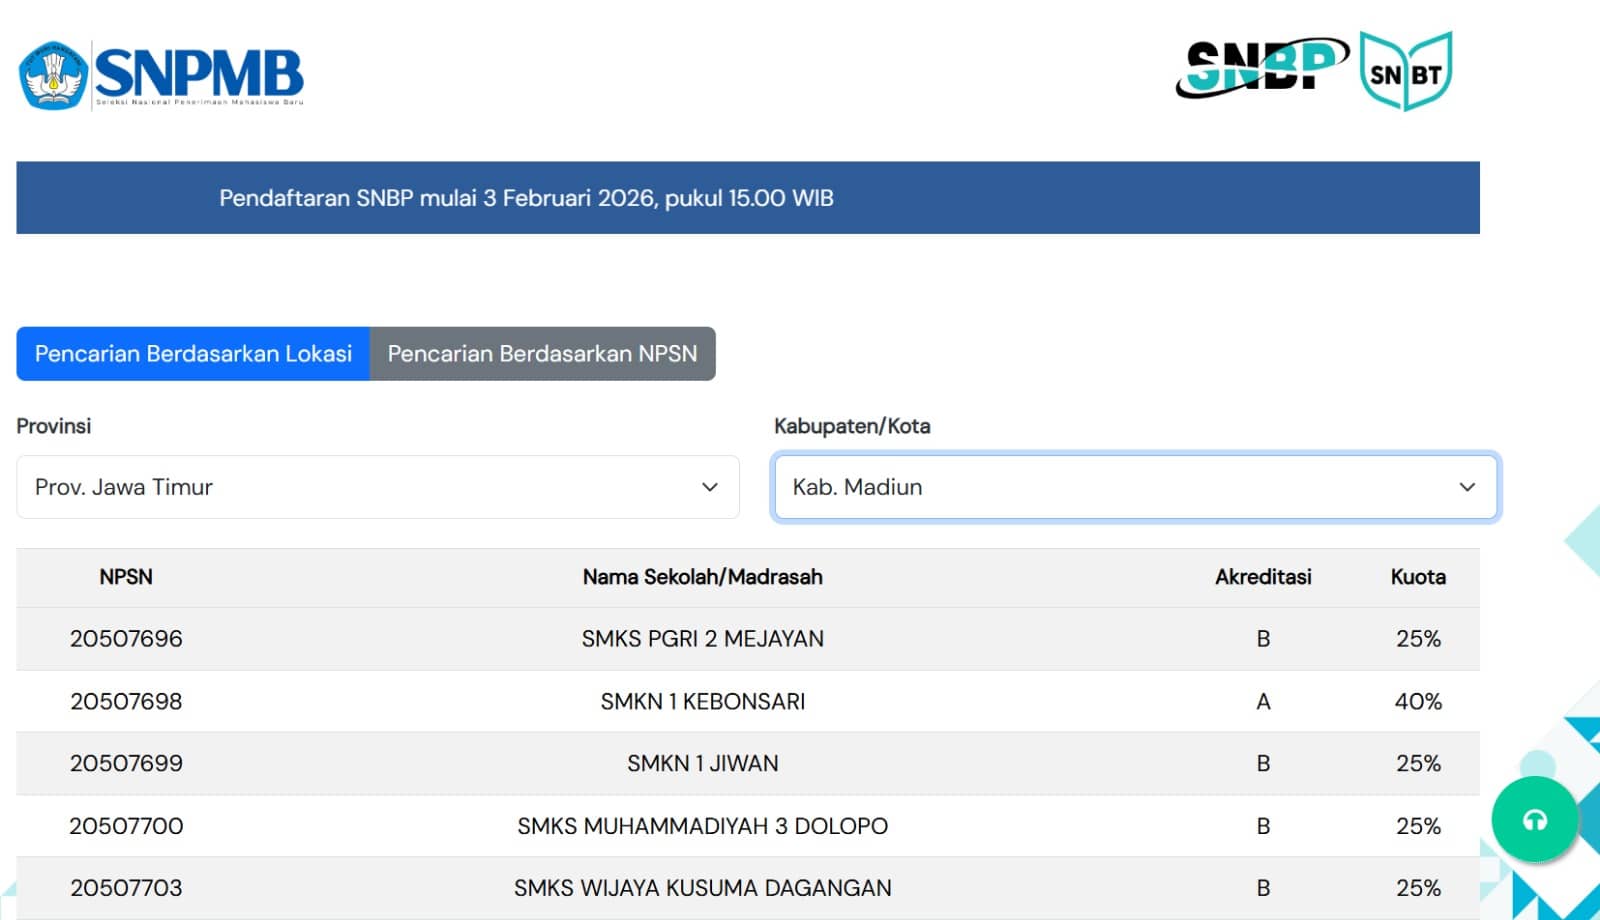This screenshot has width=1600, height=920.
Task: Select the SMKN 1 KEBONSARI row
Action: 702,702
